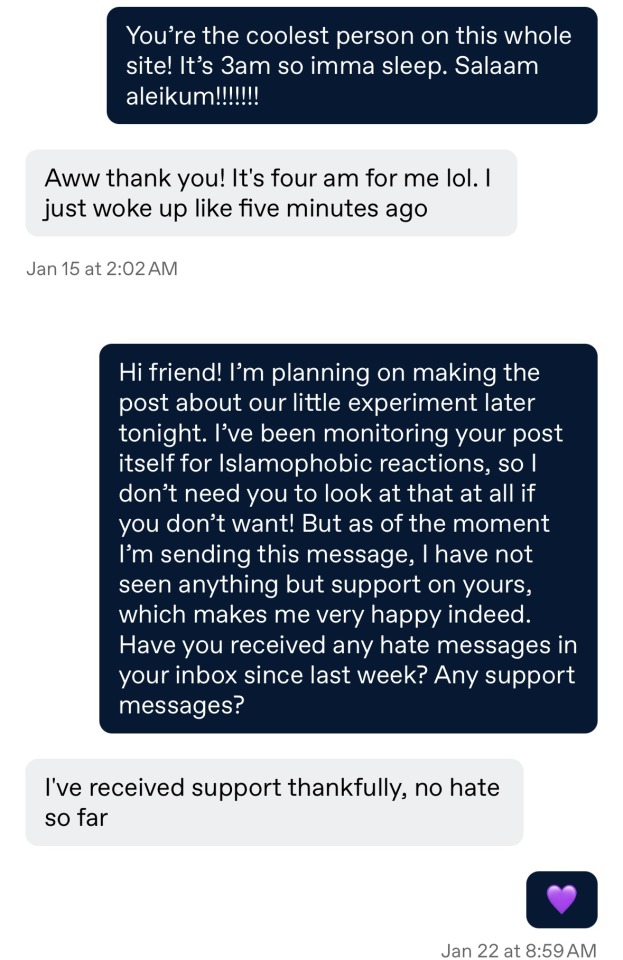623x960 pixels.
Task: Click the "Jan 15 at 2:02 AM" timestamp
Action: (101, 268)
